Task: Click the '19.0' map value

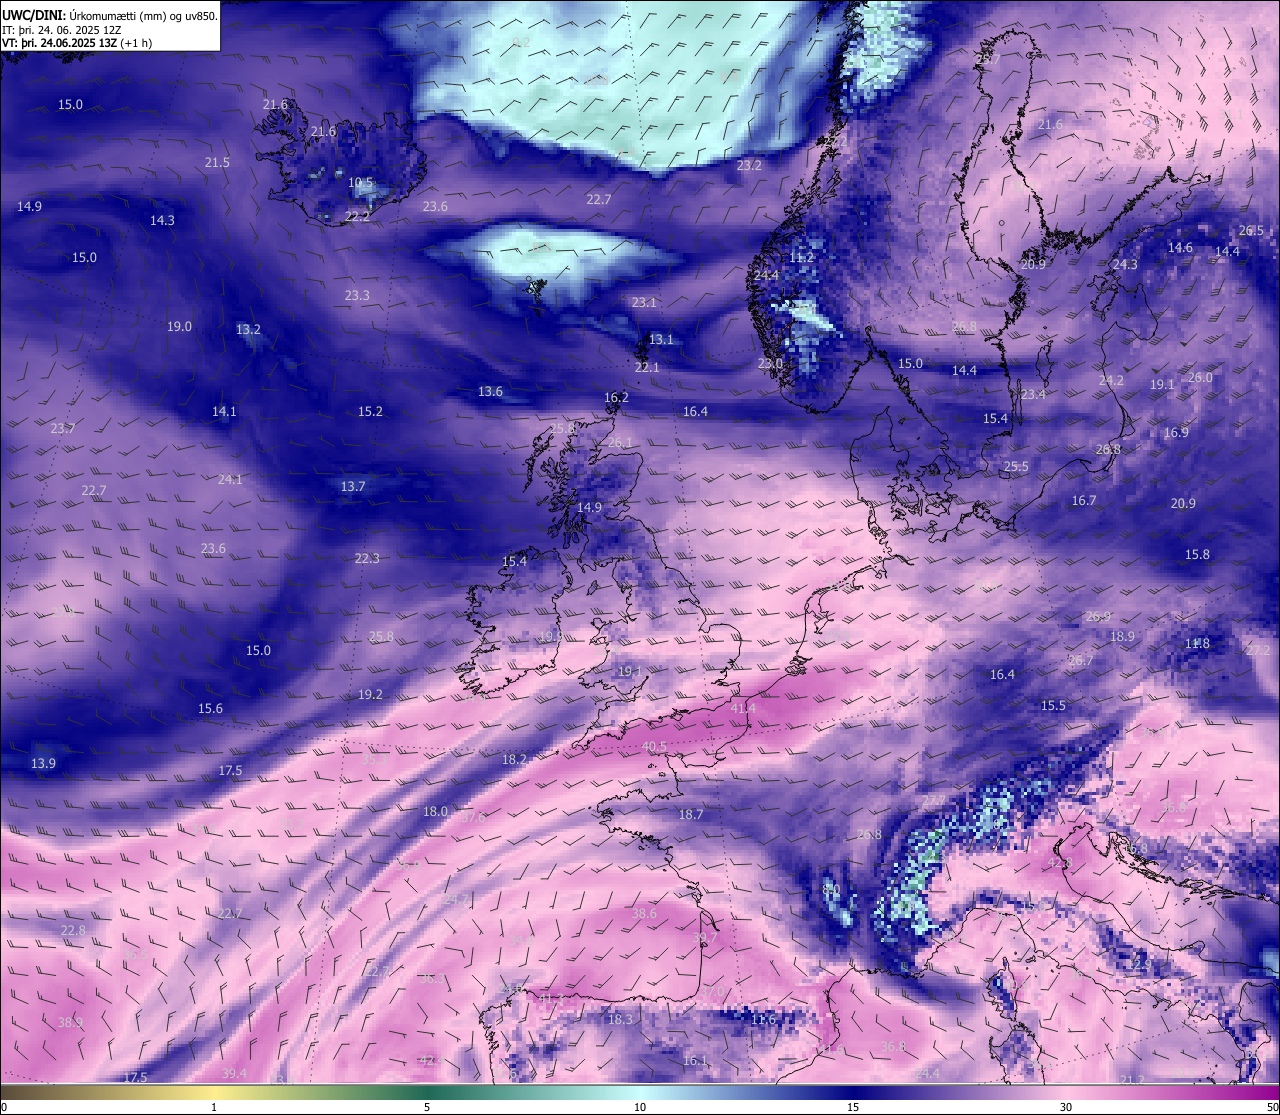Action: 179,326
